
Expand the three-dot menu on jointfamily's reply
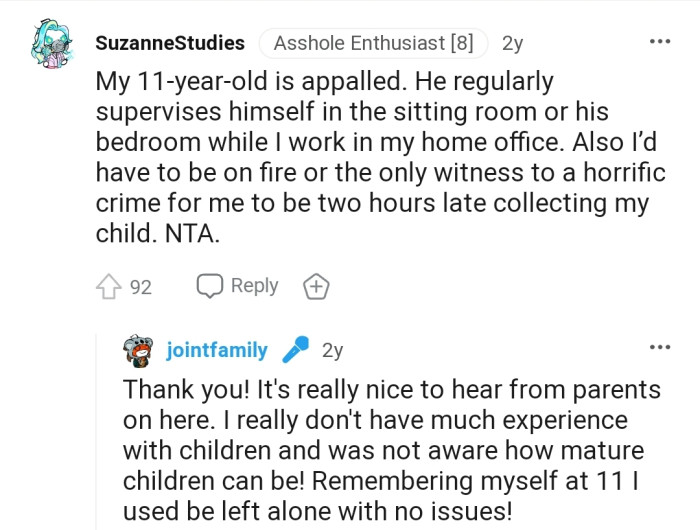[659, 348]
